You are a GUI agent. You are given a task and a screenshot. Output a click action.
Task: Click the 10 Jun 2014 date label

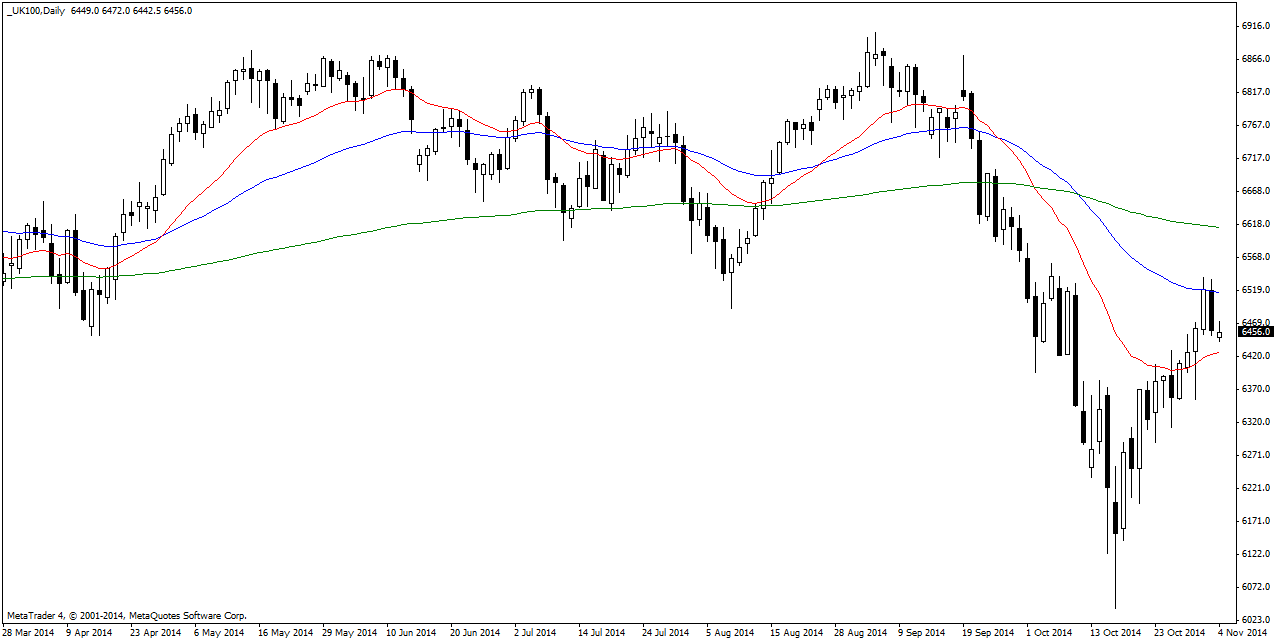[x=410, y=632]
